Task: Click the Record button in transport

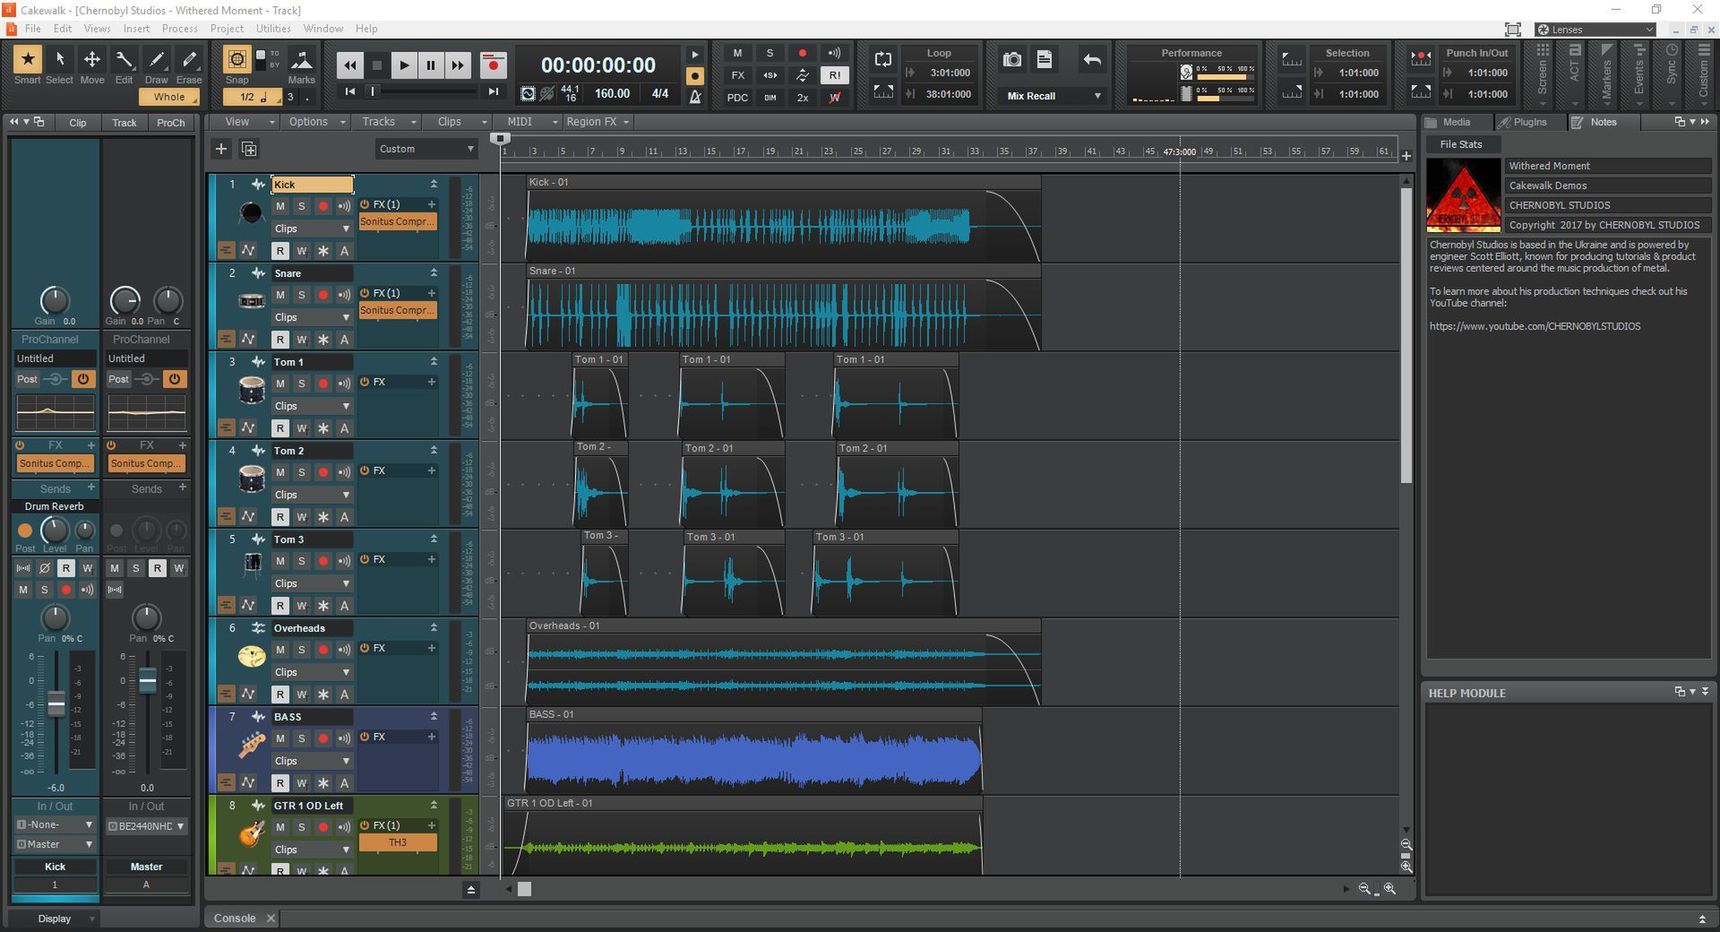Action: click(493, 65)
